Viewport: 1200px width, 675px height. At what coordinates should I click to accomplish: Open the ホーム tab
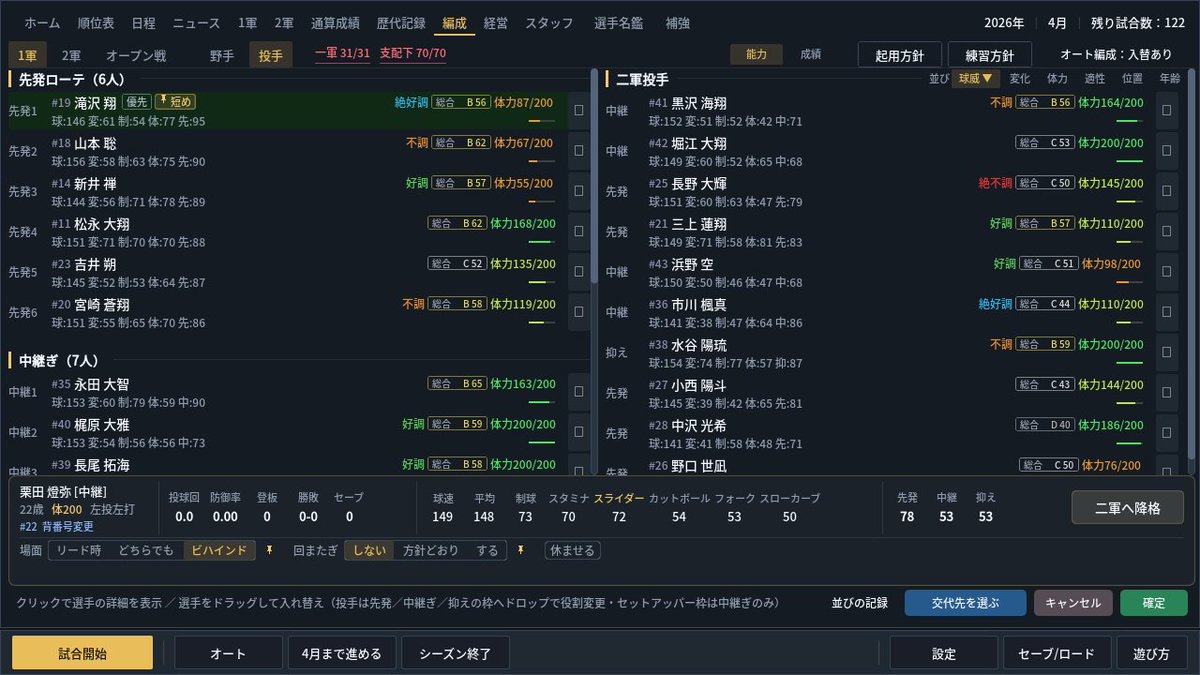(42, 23)
